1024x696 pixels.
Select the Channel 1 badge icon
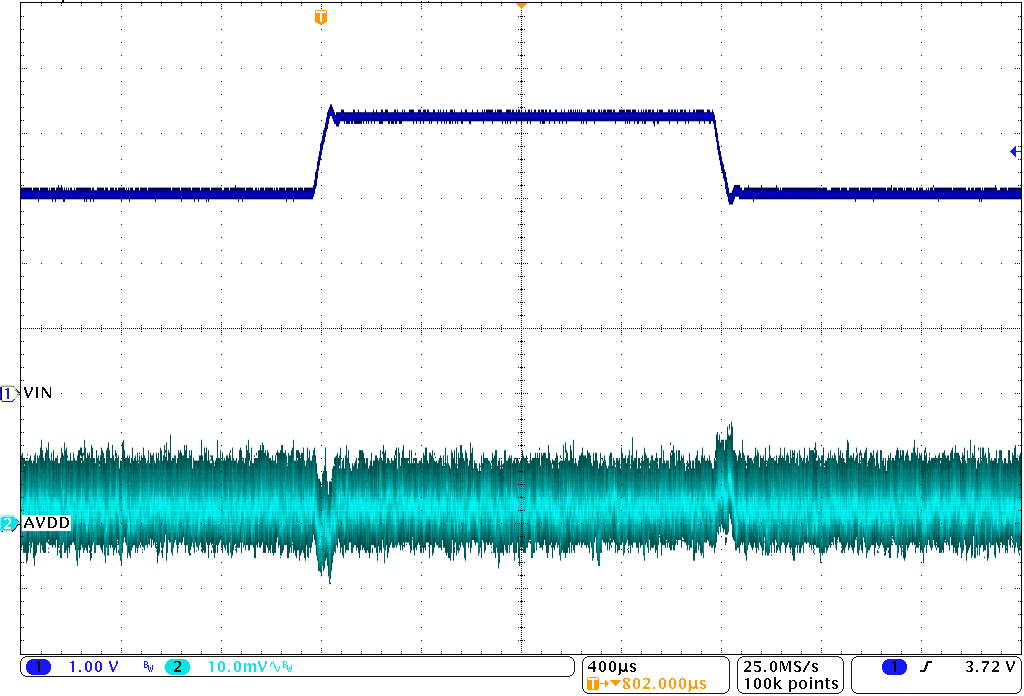38,665
